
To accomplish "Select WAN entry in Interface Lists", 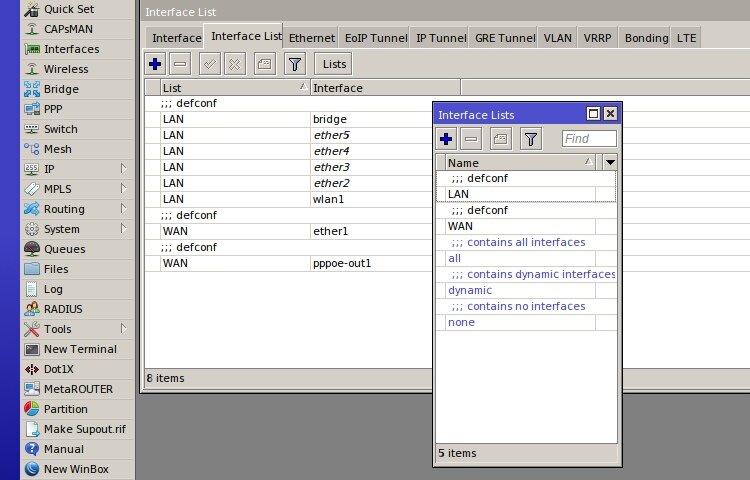I will tap(526, 226).
